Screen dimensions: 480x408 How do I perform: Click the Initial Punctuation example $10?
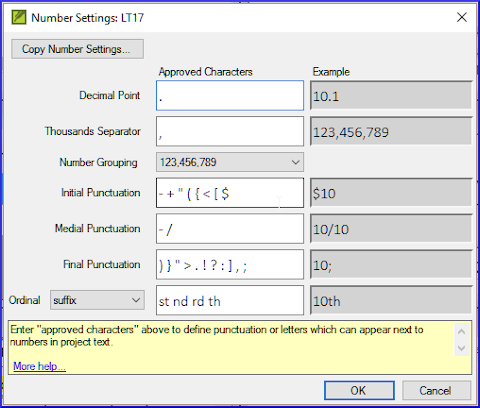tap(391, 193)
